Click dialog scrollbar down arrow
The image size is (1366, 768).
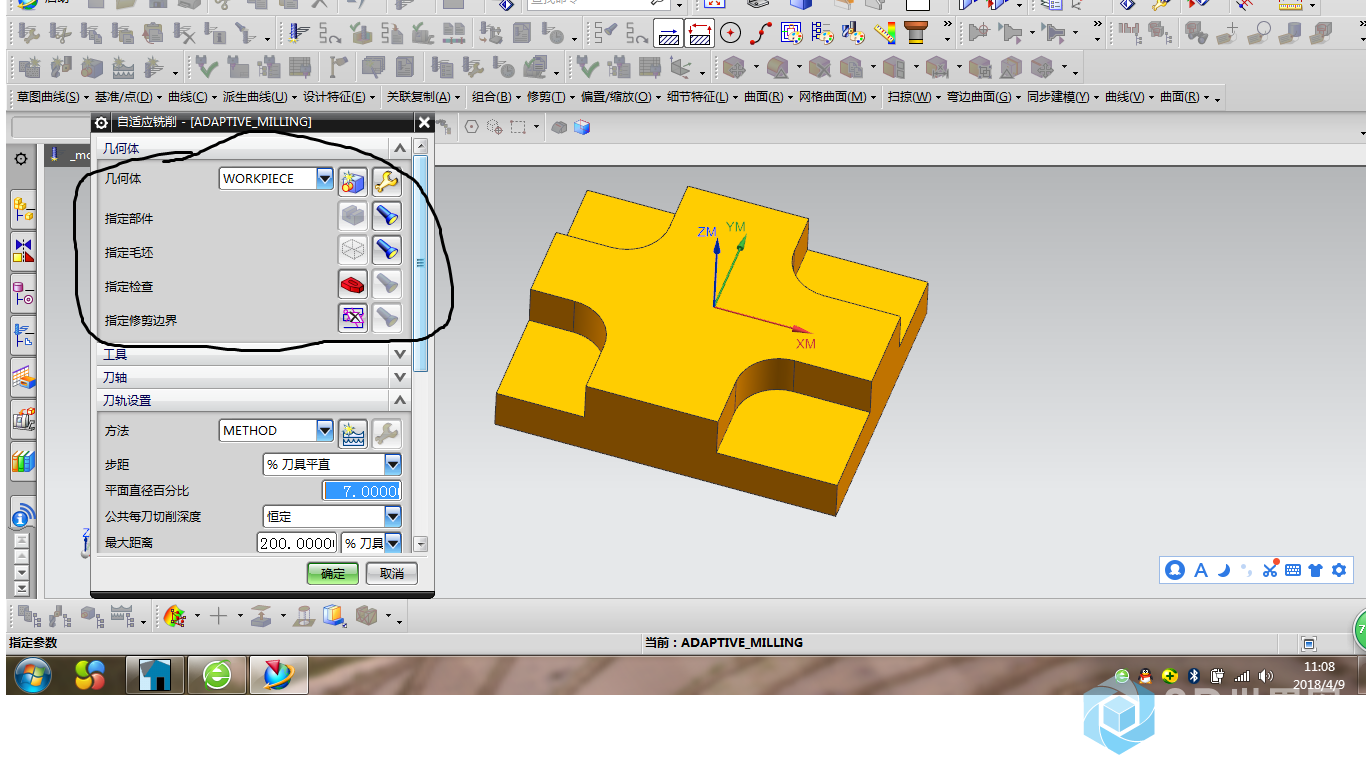(420, 544)
